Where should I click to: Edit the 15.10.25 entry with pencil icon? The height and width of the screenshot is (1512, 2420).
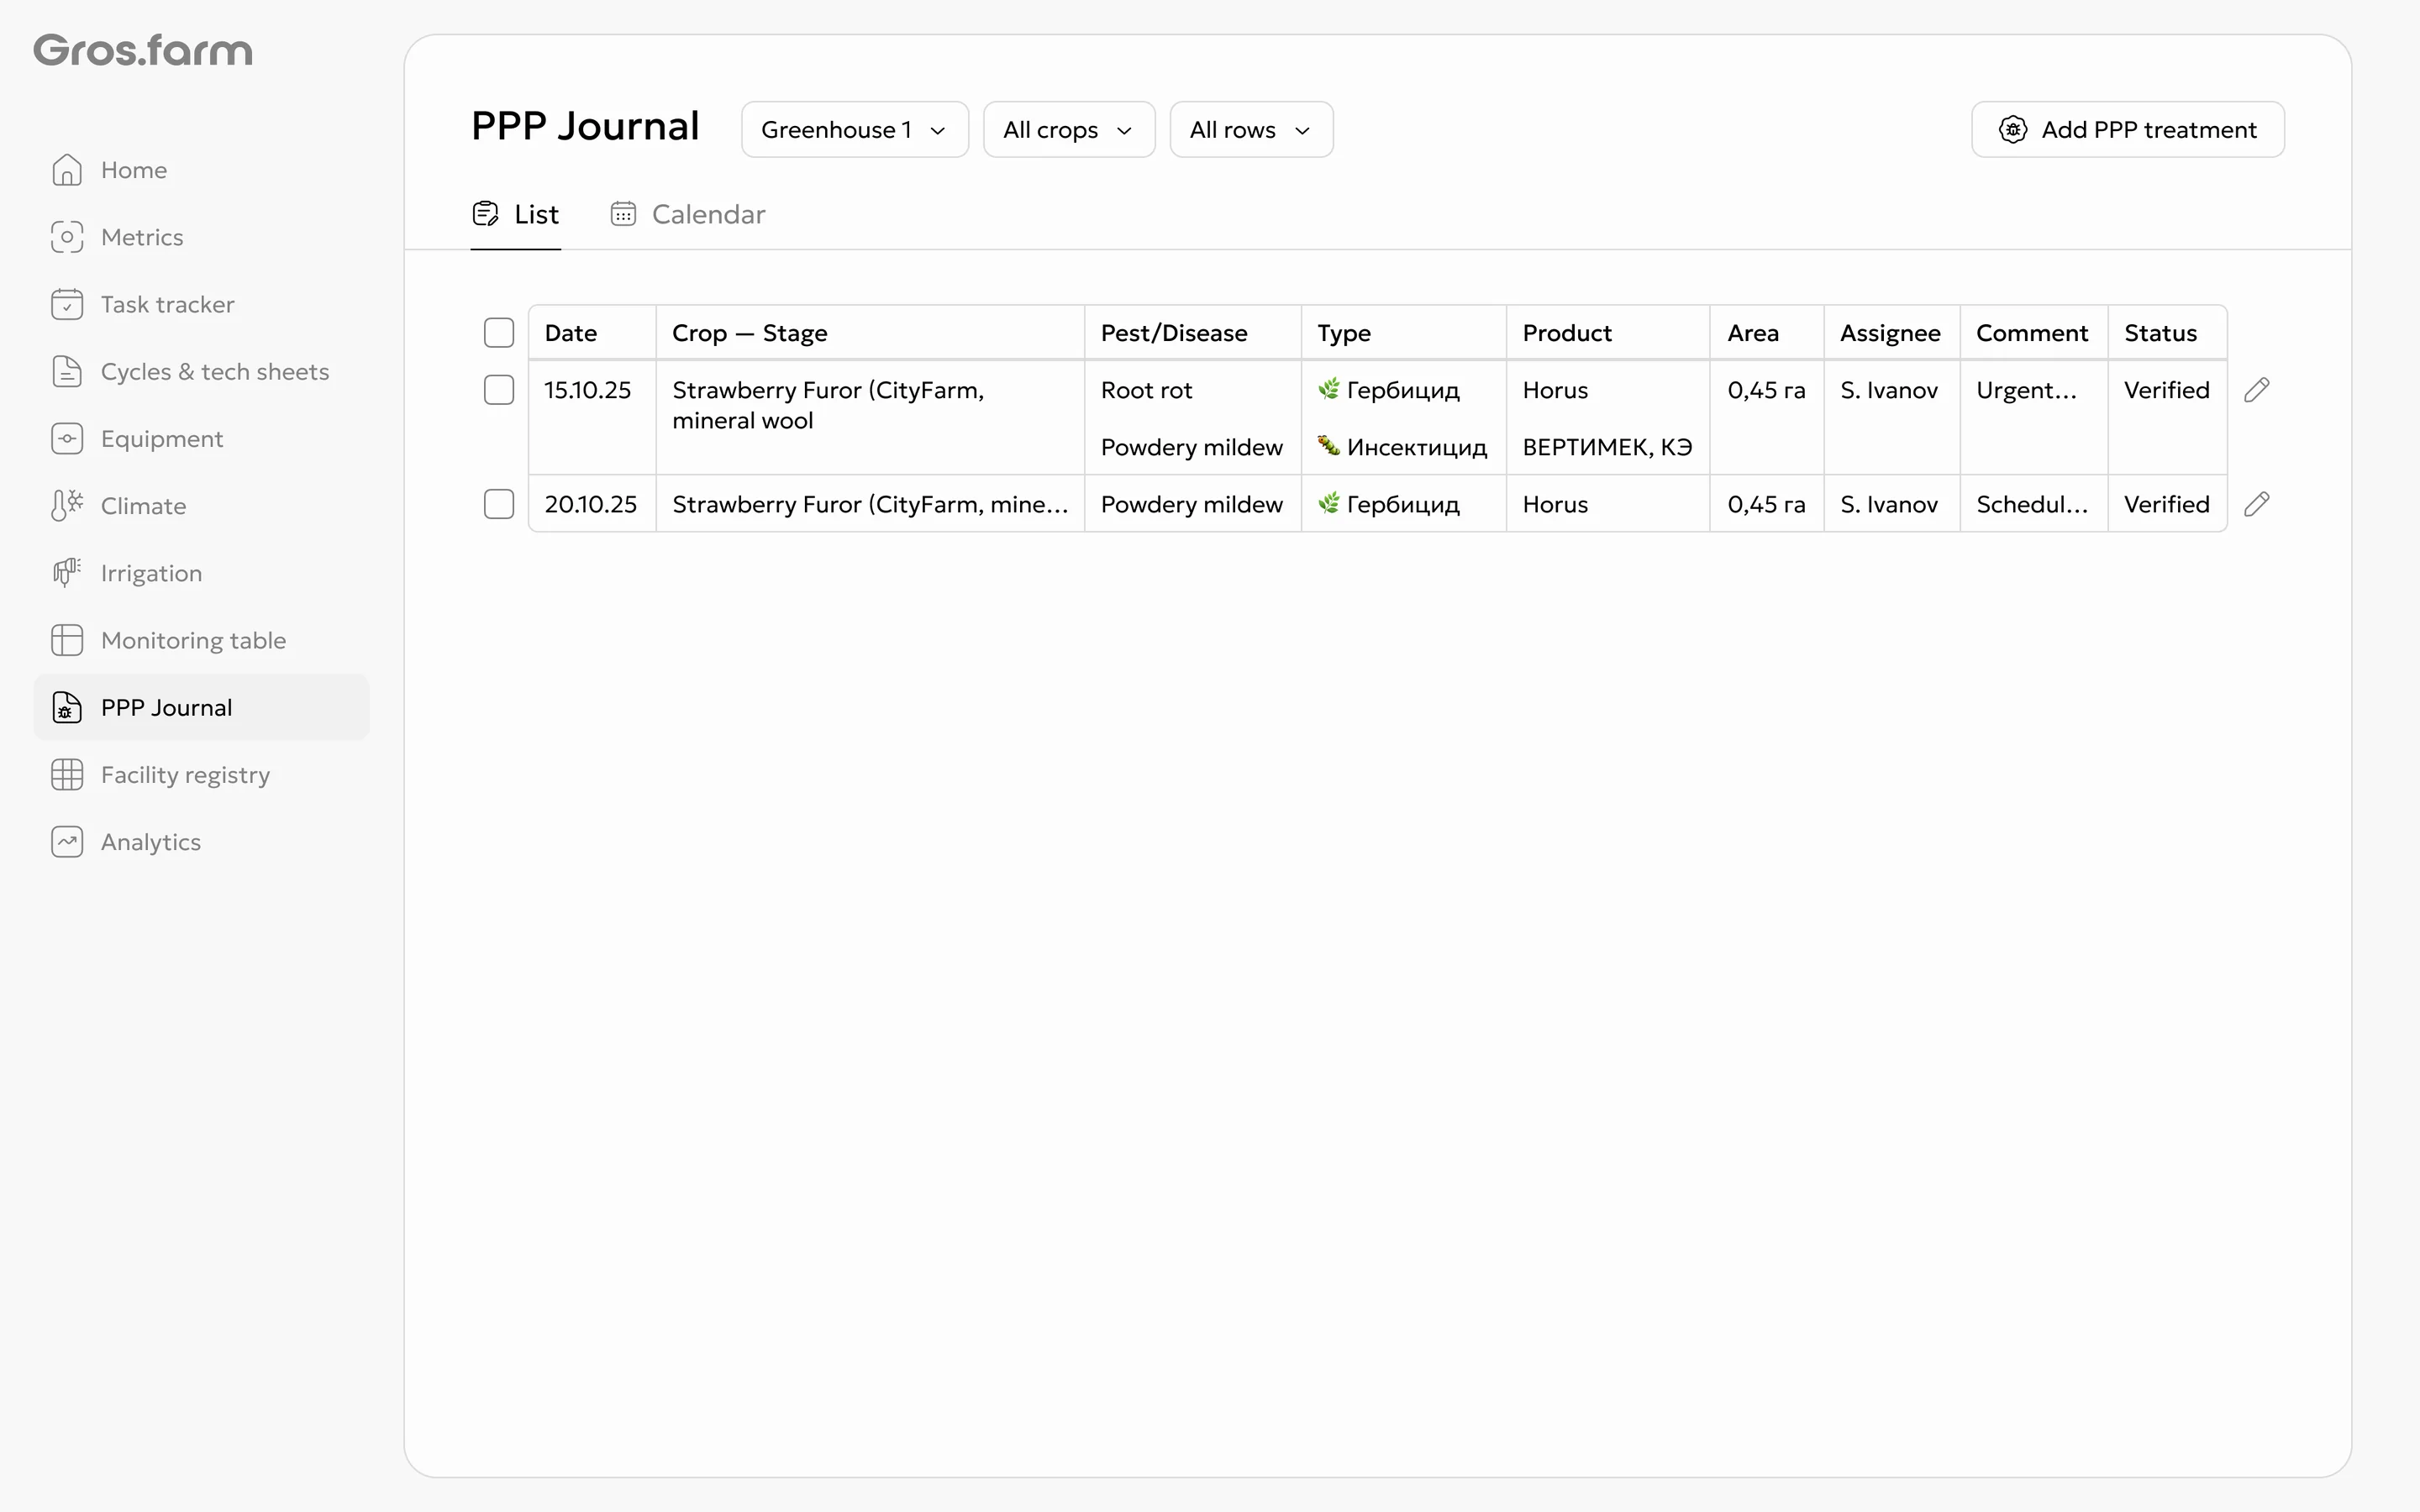point(2257,390)
